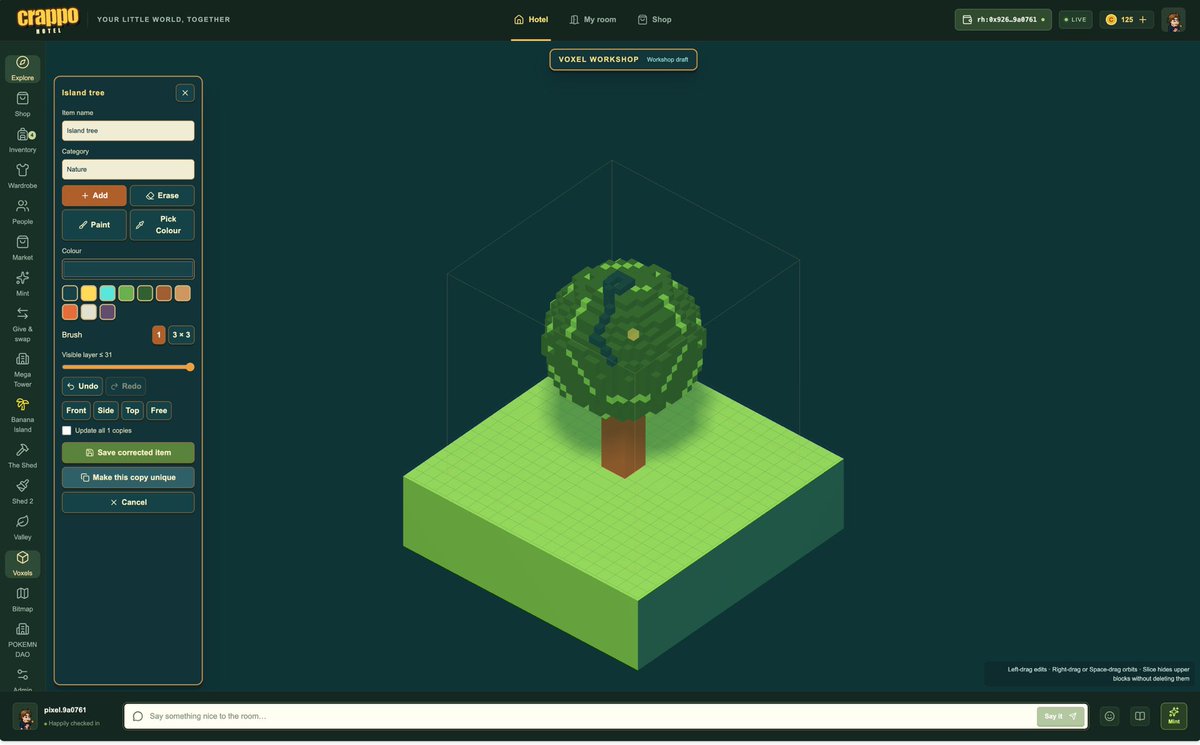Switch to Top view
This screenshot has width=1200, height=745.
point(132,410)
